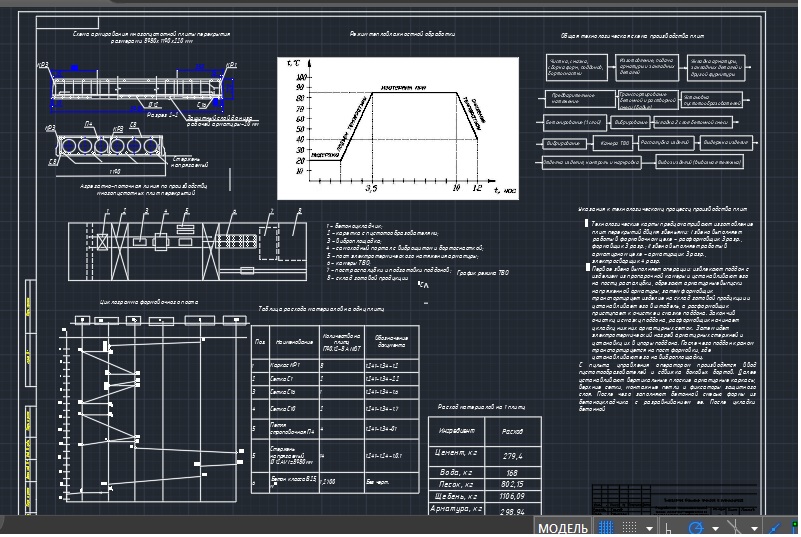Select the '802,15' sand value cell
Image resolution: width=801 pixels, height=537 pixels.
513,484
